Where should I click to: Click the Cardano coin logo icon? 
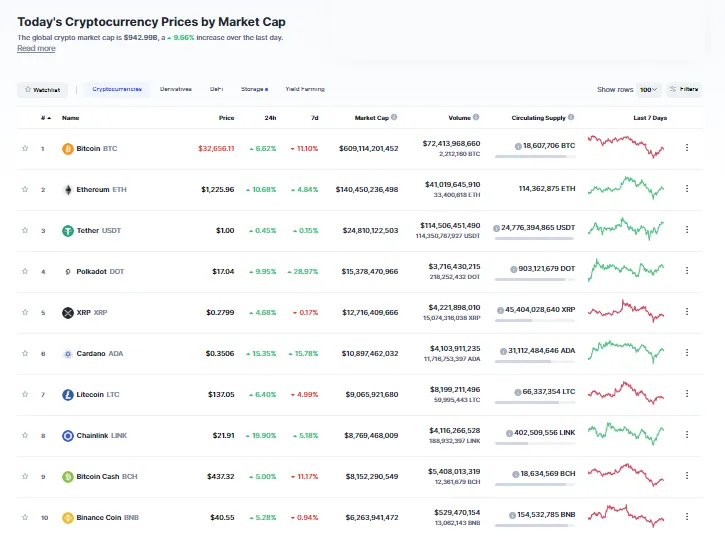(x=68, y=353)
